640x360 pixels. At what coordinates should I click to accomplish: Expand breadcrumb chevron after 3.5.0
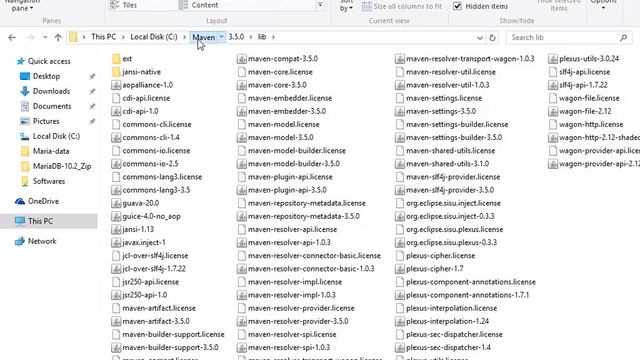[250, 37]
